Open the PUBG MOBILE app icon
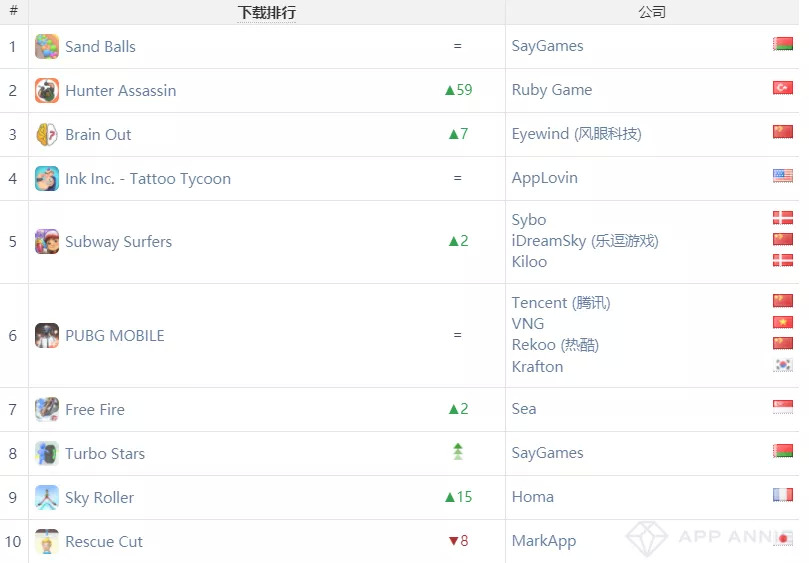 [47, 336]
